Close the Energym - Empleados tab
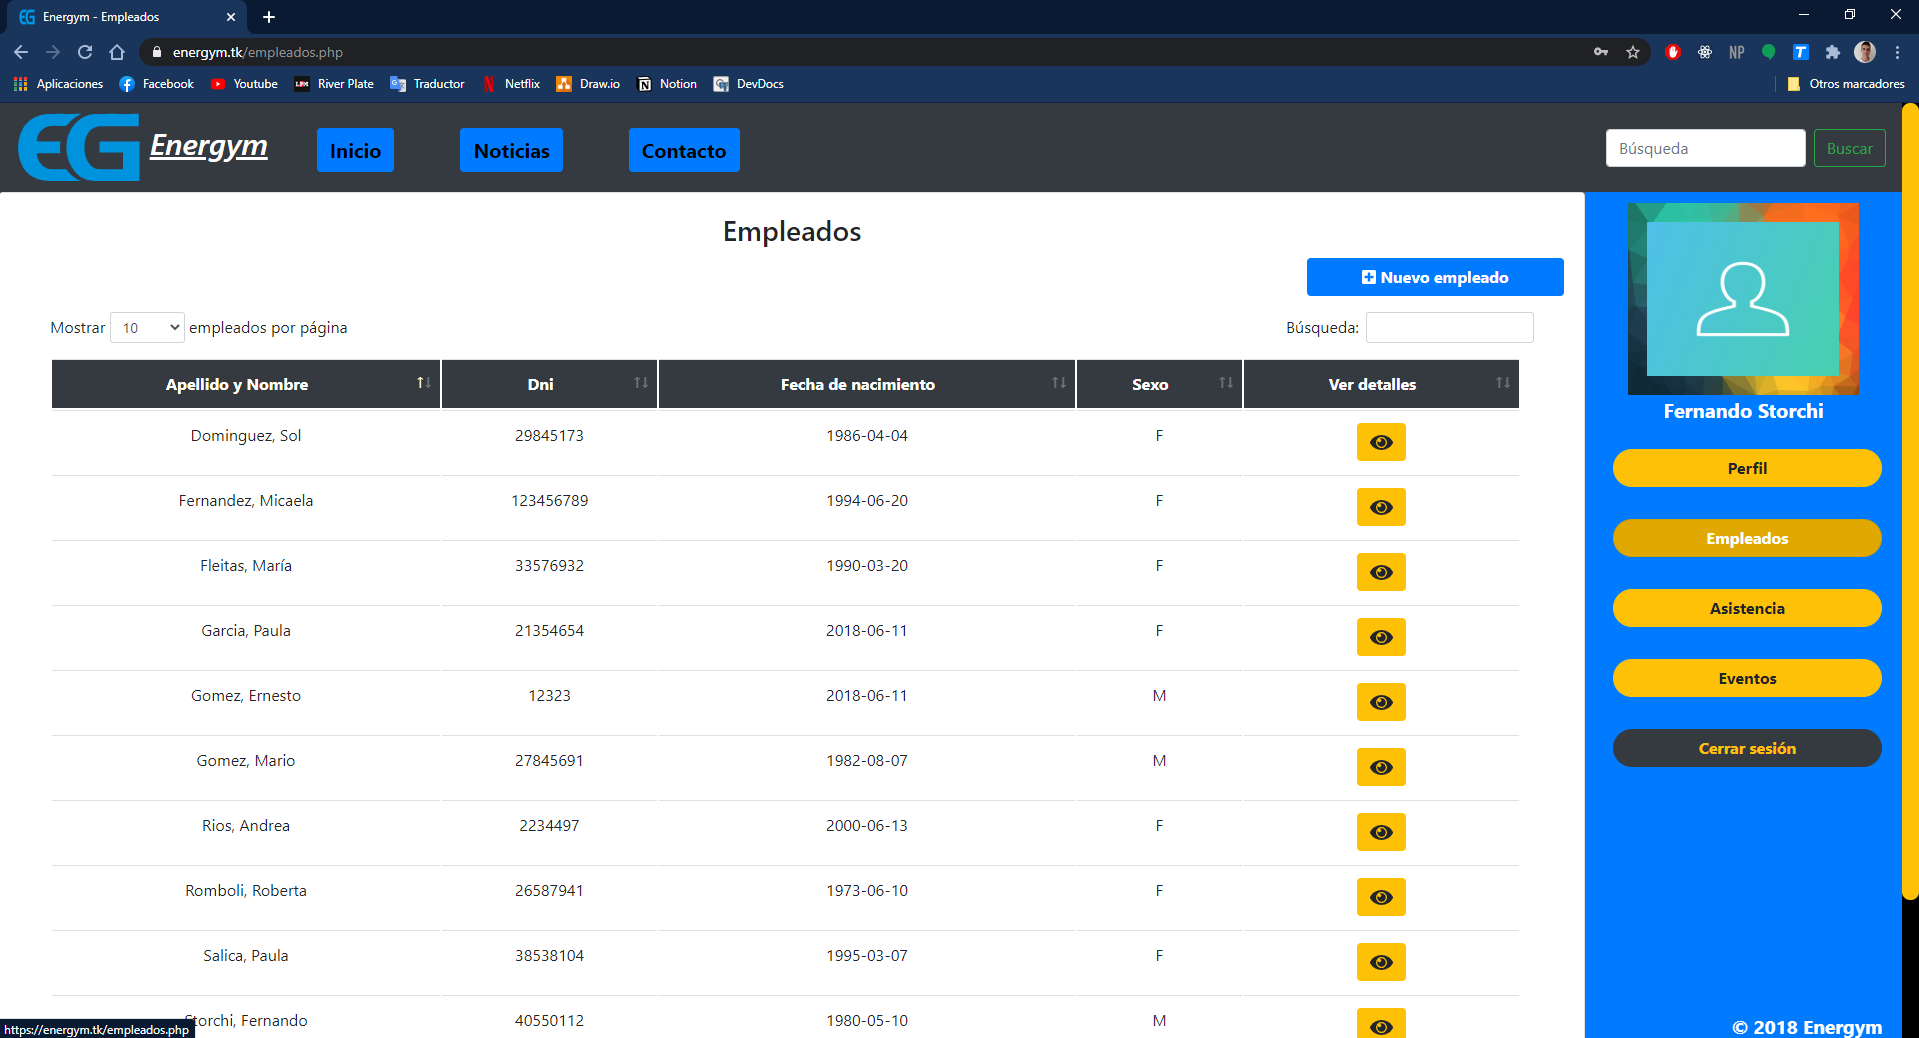The width and height of the screenshot is (1919, 1038). click(231, 17)
